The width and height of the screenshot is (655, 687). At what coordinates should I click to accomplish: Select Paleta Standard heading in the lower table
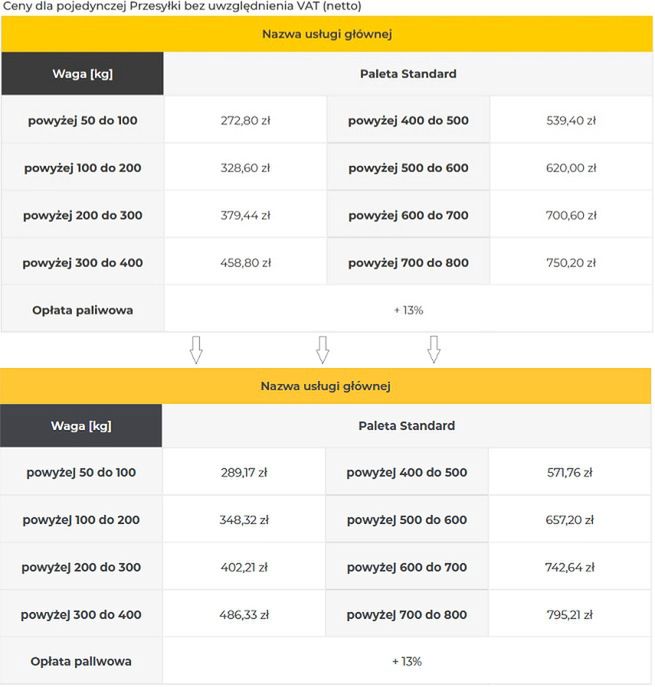tap(406, 426)
